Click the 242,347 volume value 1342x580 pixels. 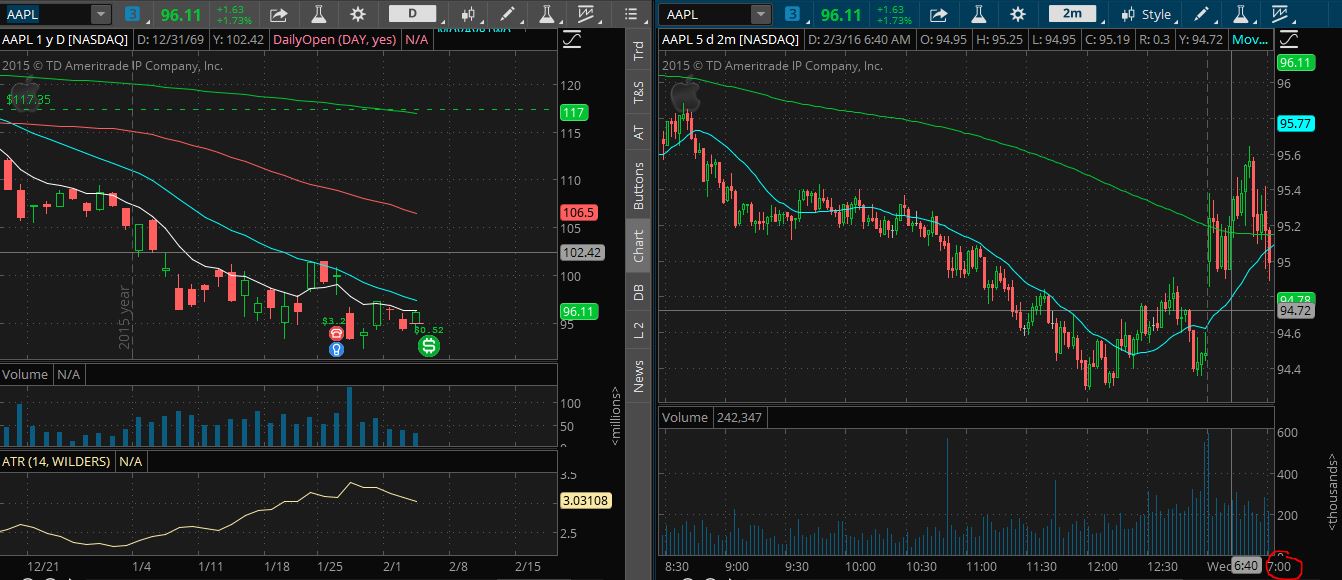[740, 417]
